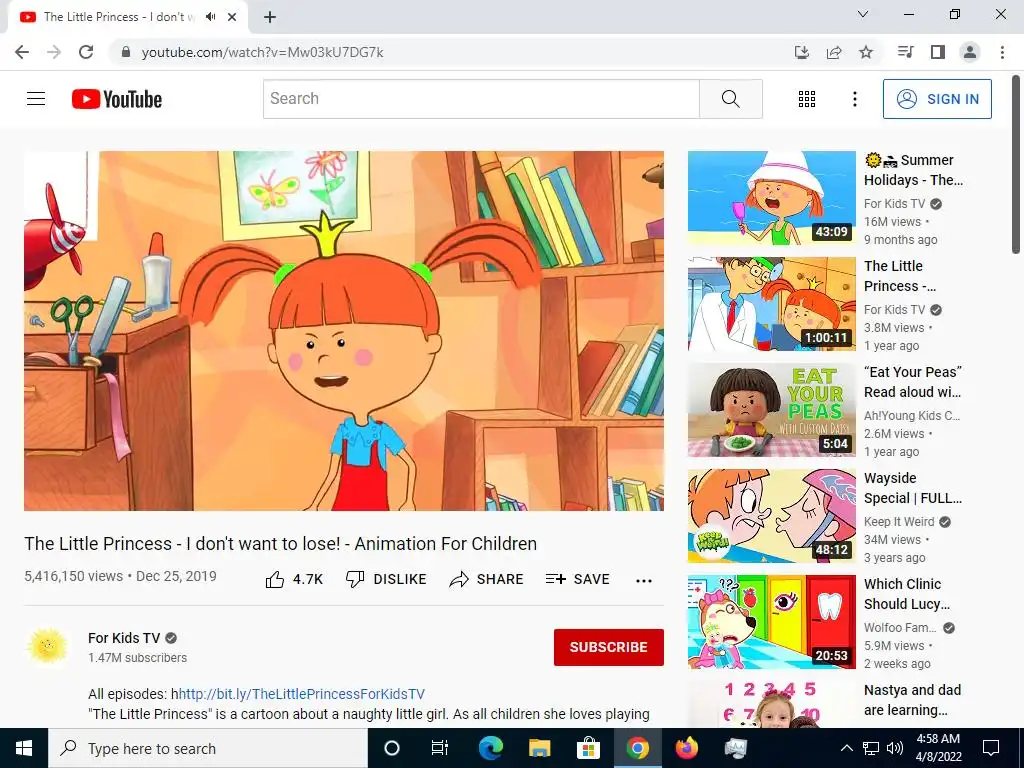Screen dimensions: 1024x768
Task: Focus the YouTube Search field
Action: point(481,99)
